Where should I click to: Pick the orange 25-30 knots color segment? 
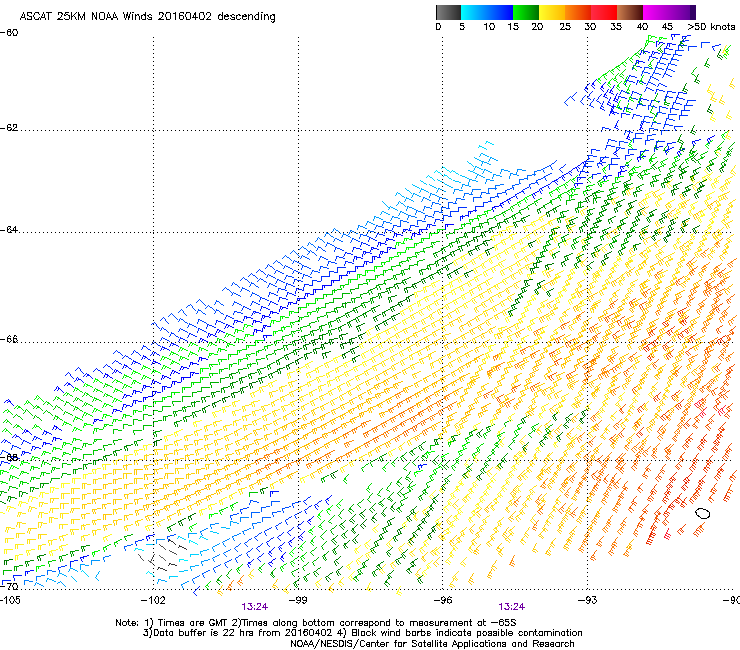(578, 12)
